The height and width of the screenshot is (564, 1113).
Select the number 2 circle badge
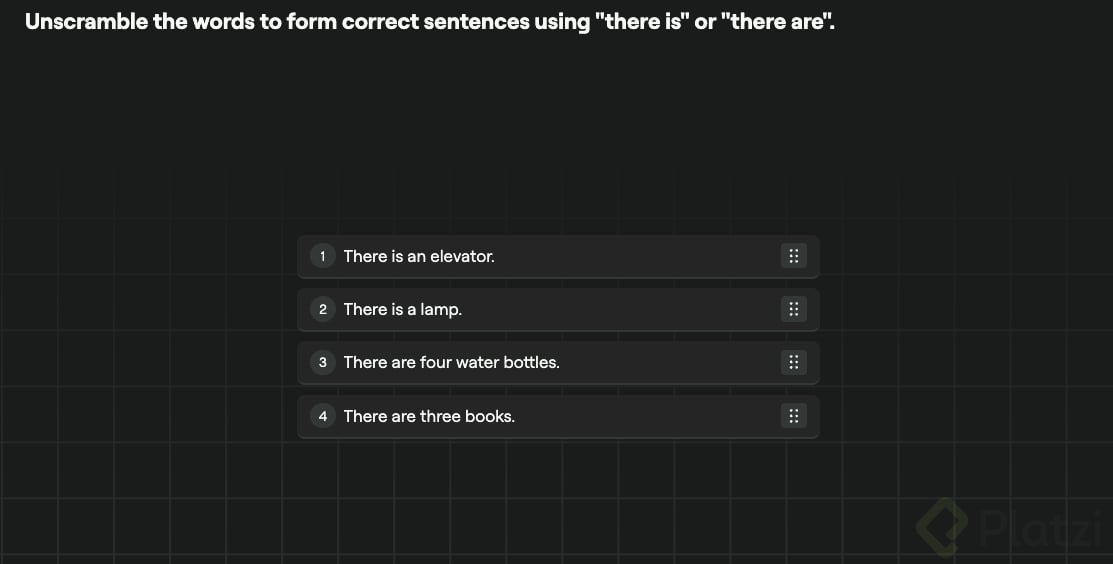click(x=322, y=309)
